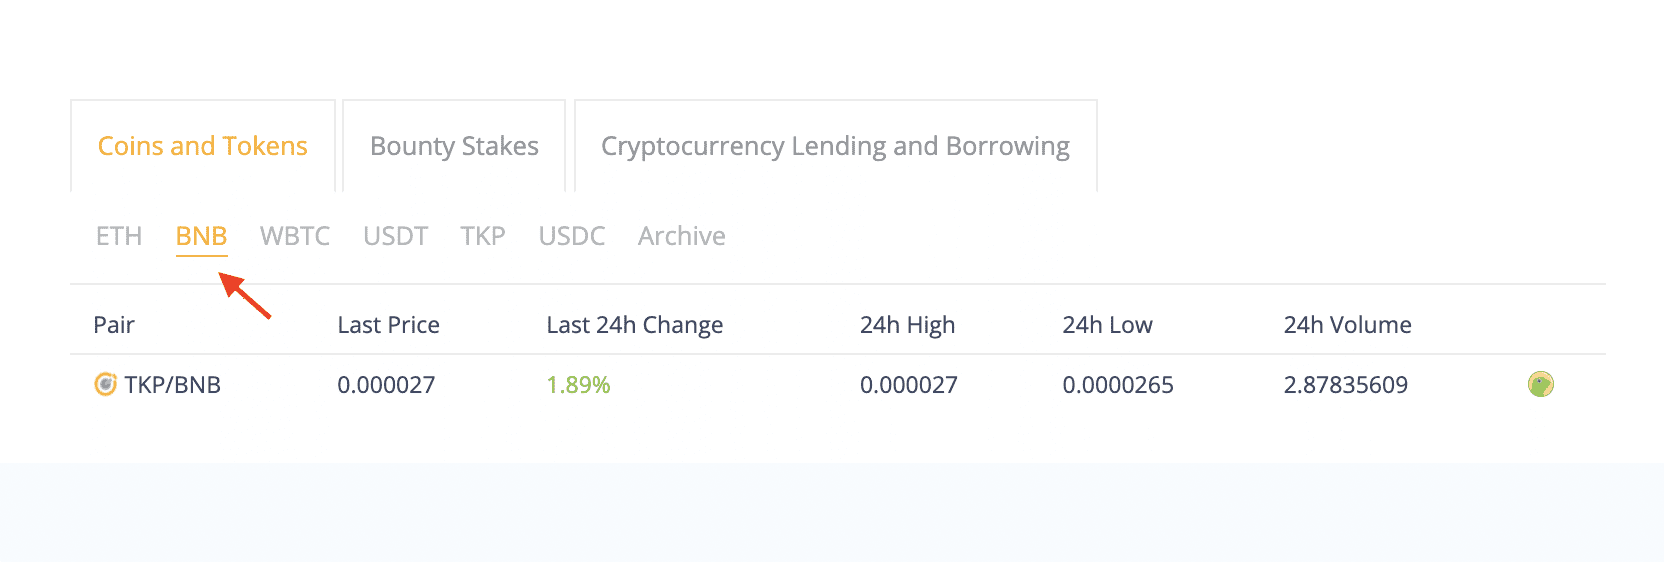Screen dimensions: 1664x562
Task: Select the TKP market sub-tab
Action: pos(483,236)
